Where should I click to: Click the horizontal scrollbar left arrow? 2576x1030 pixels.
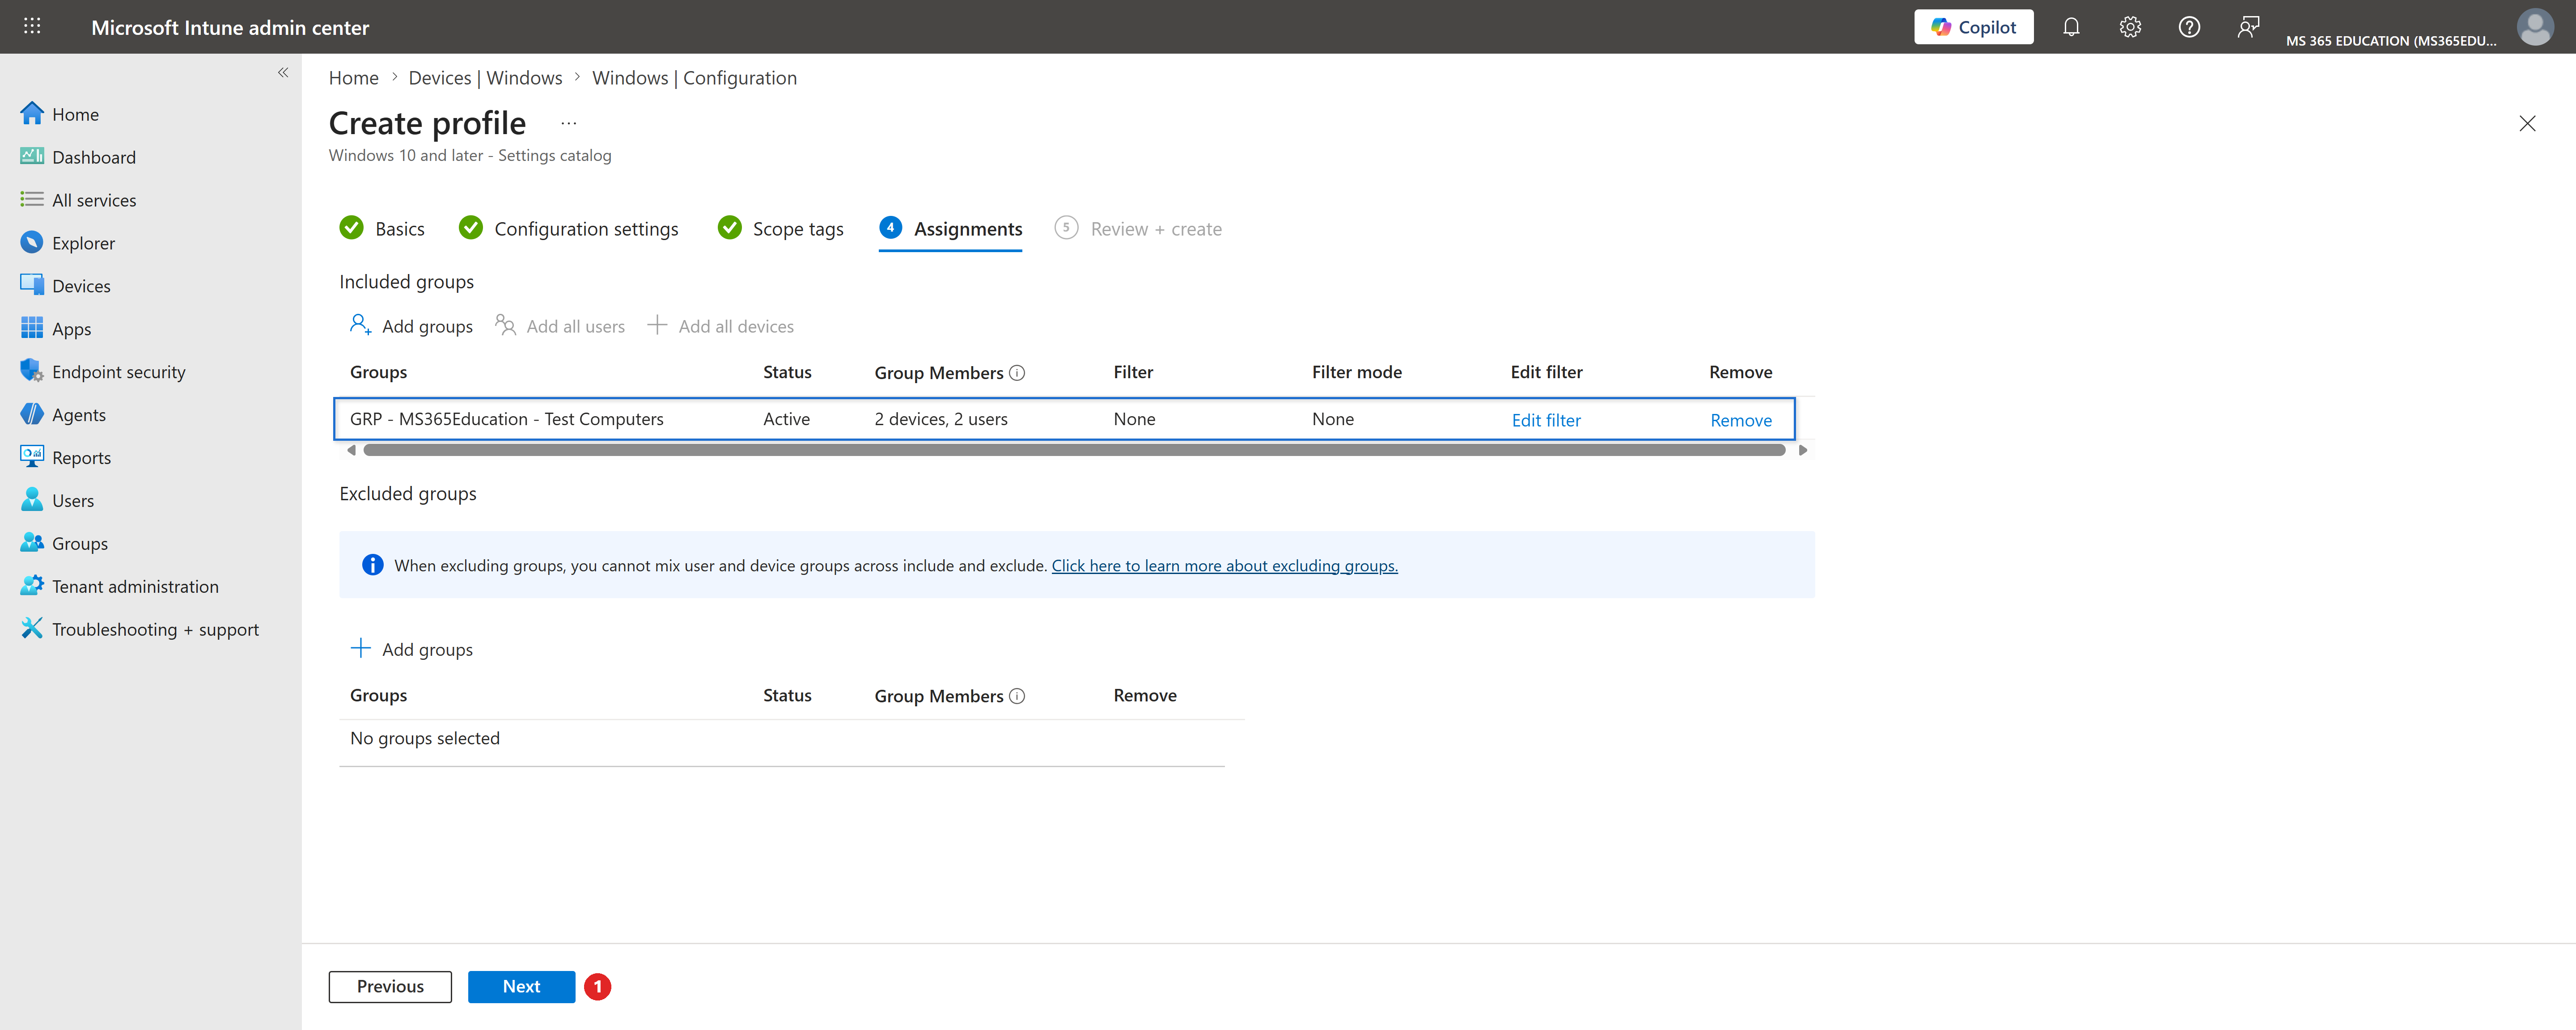[351, 450]
